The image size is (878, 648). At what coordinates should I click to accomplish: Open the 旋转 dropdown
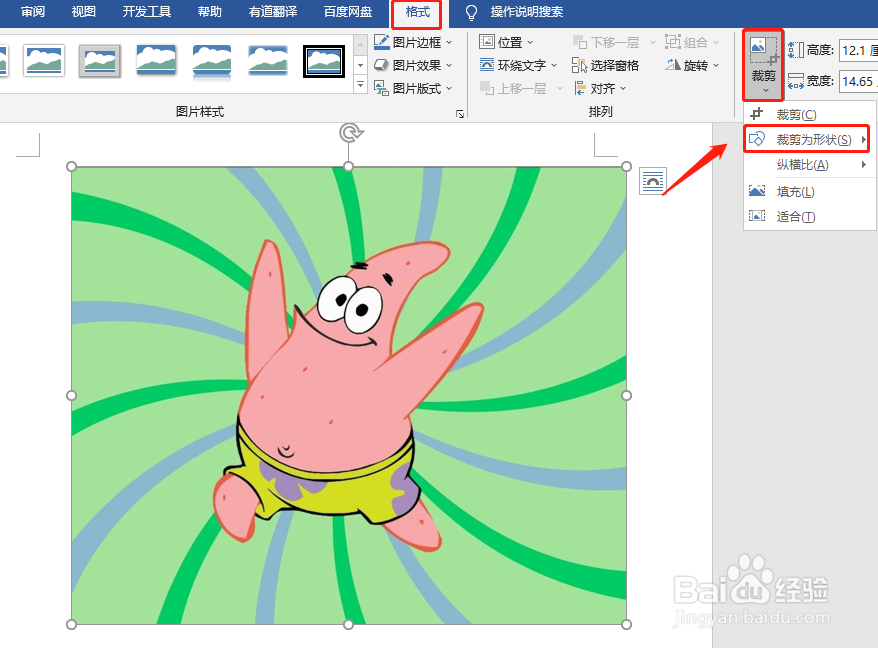point(692,65)
